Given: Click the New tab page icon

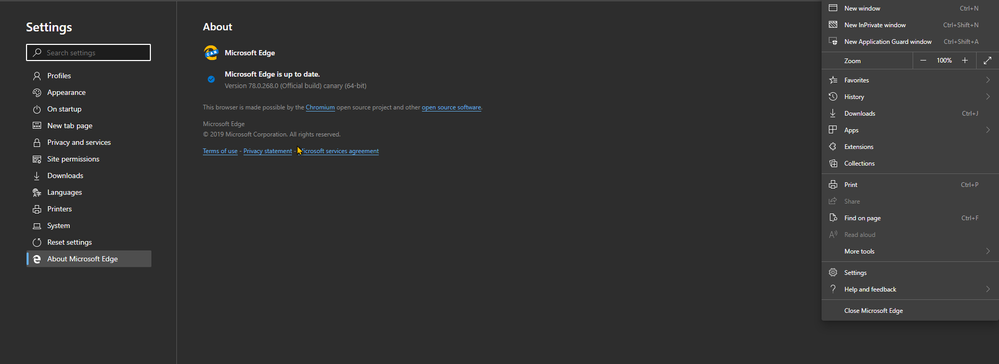Looking at the screenshot, I should click(36, 126).
